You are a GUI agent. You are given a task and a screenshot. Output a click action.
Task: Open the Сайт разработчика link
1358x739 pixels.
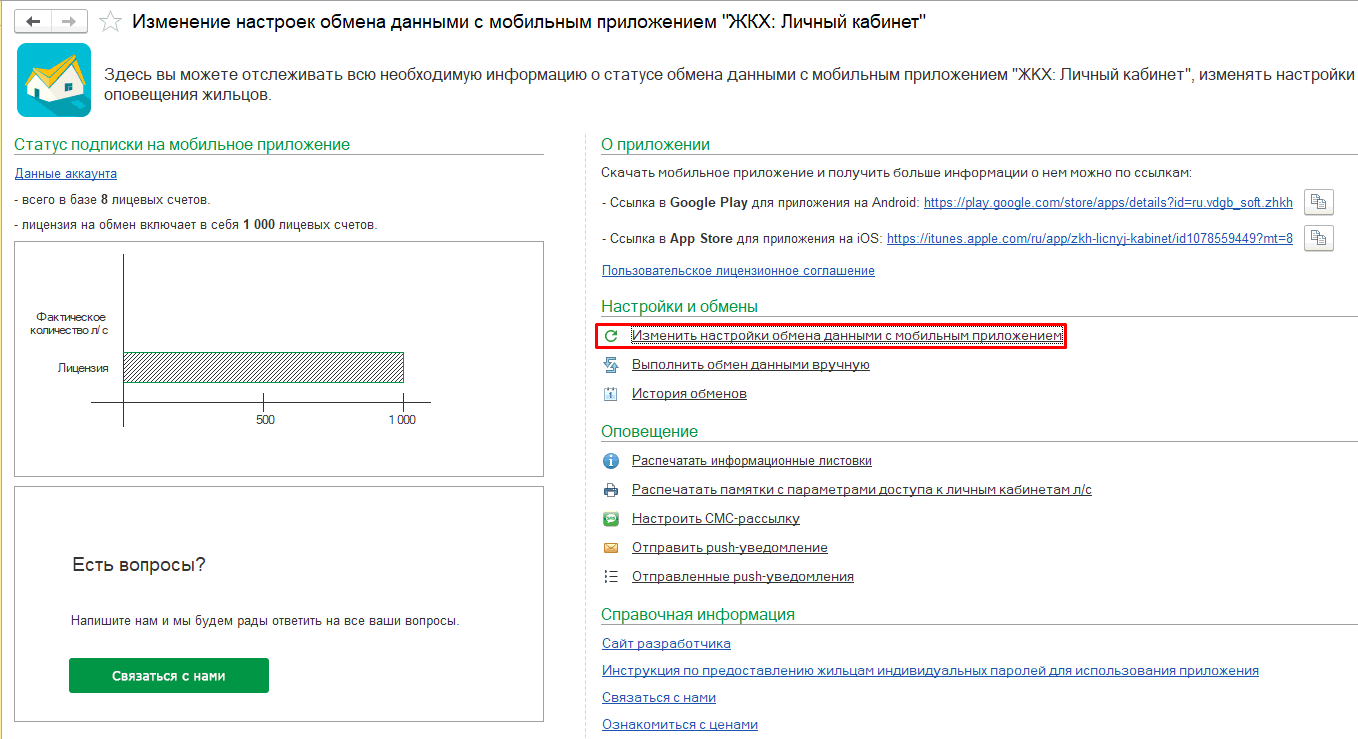tap(666, 644)
